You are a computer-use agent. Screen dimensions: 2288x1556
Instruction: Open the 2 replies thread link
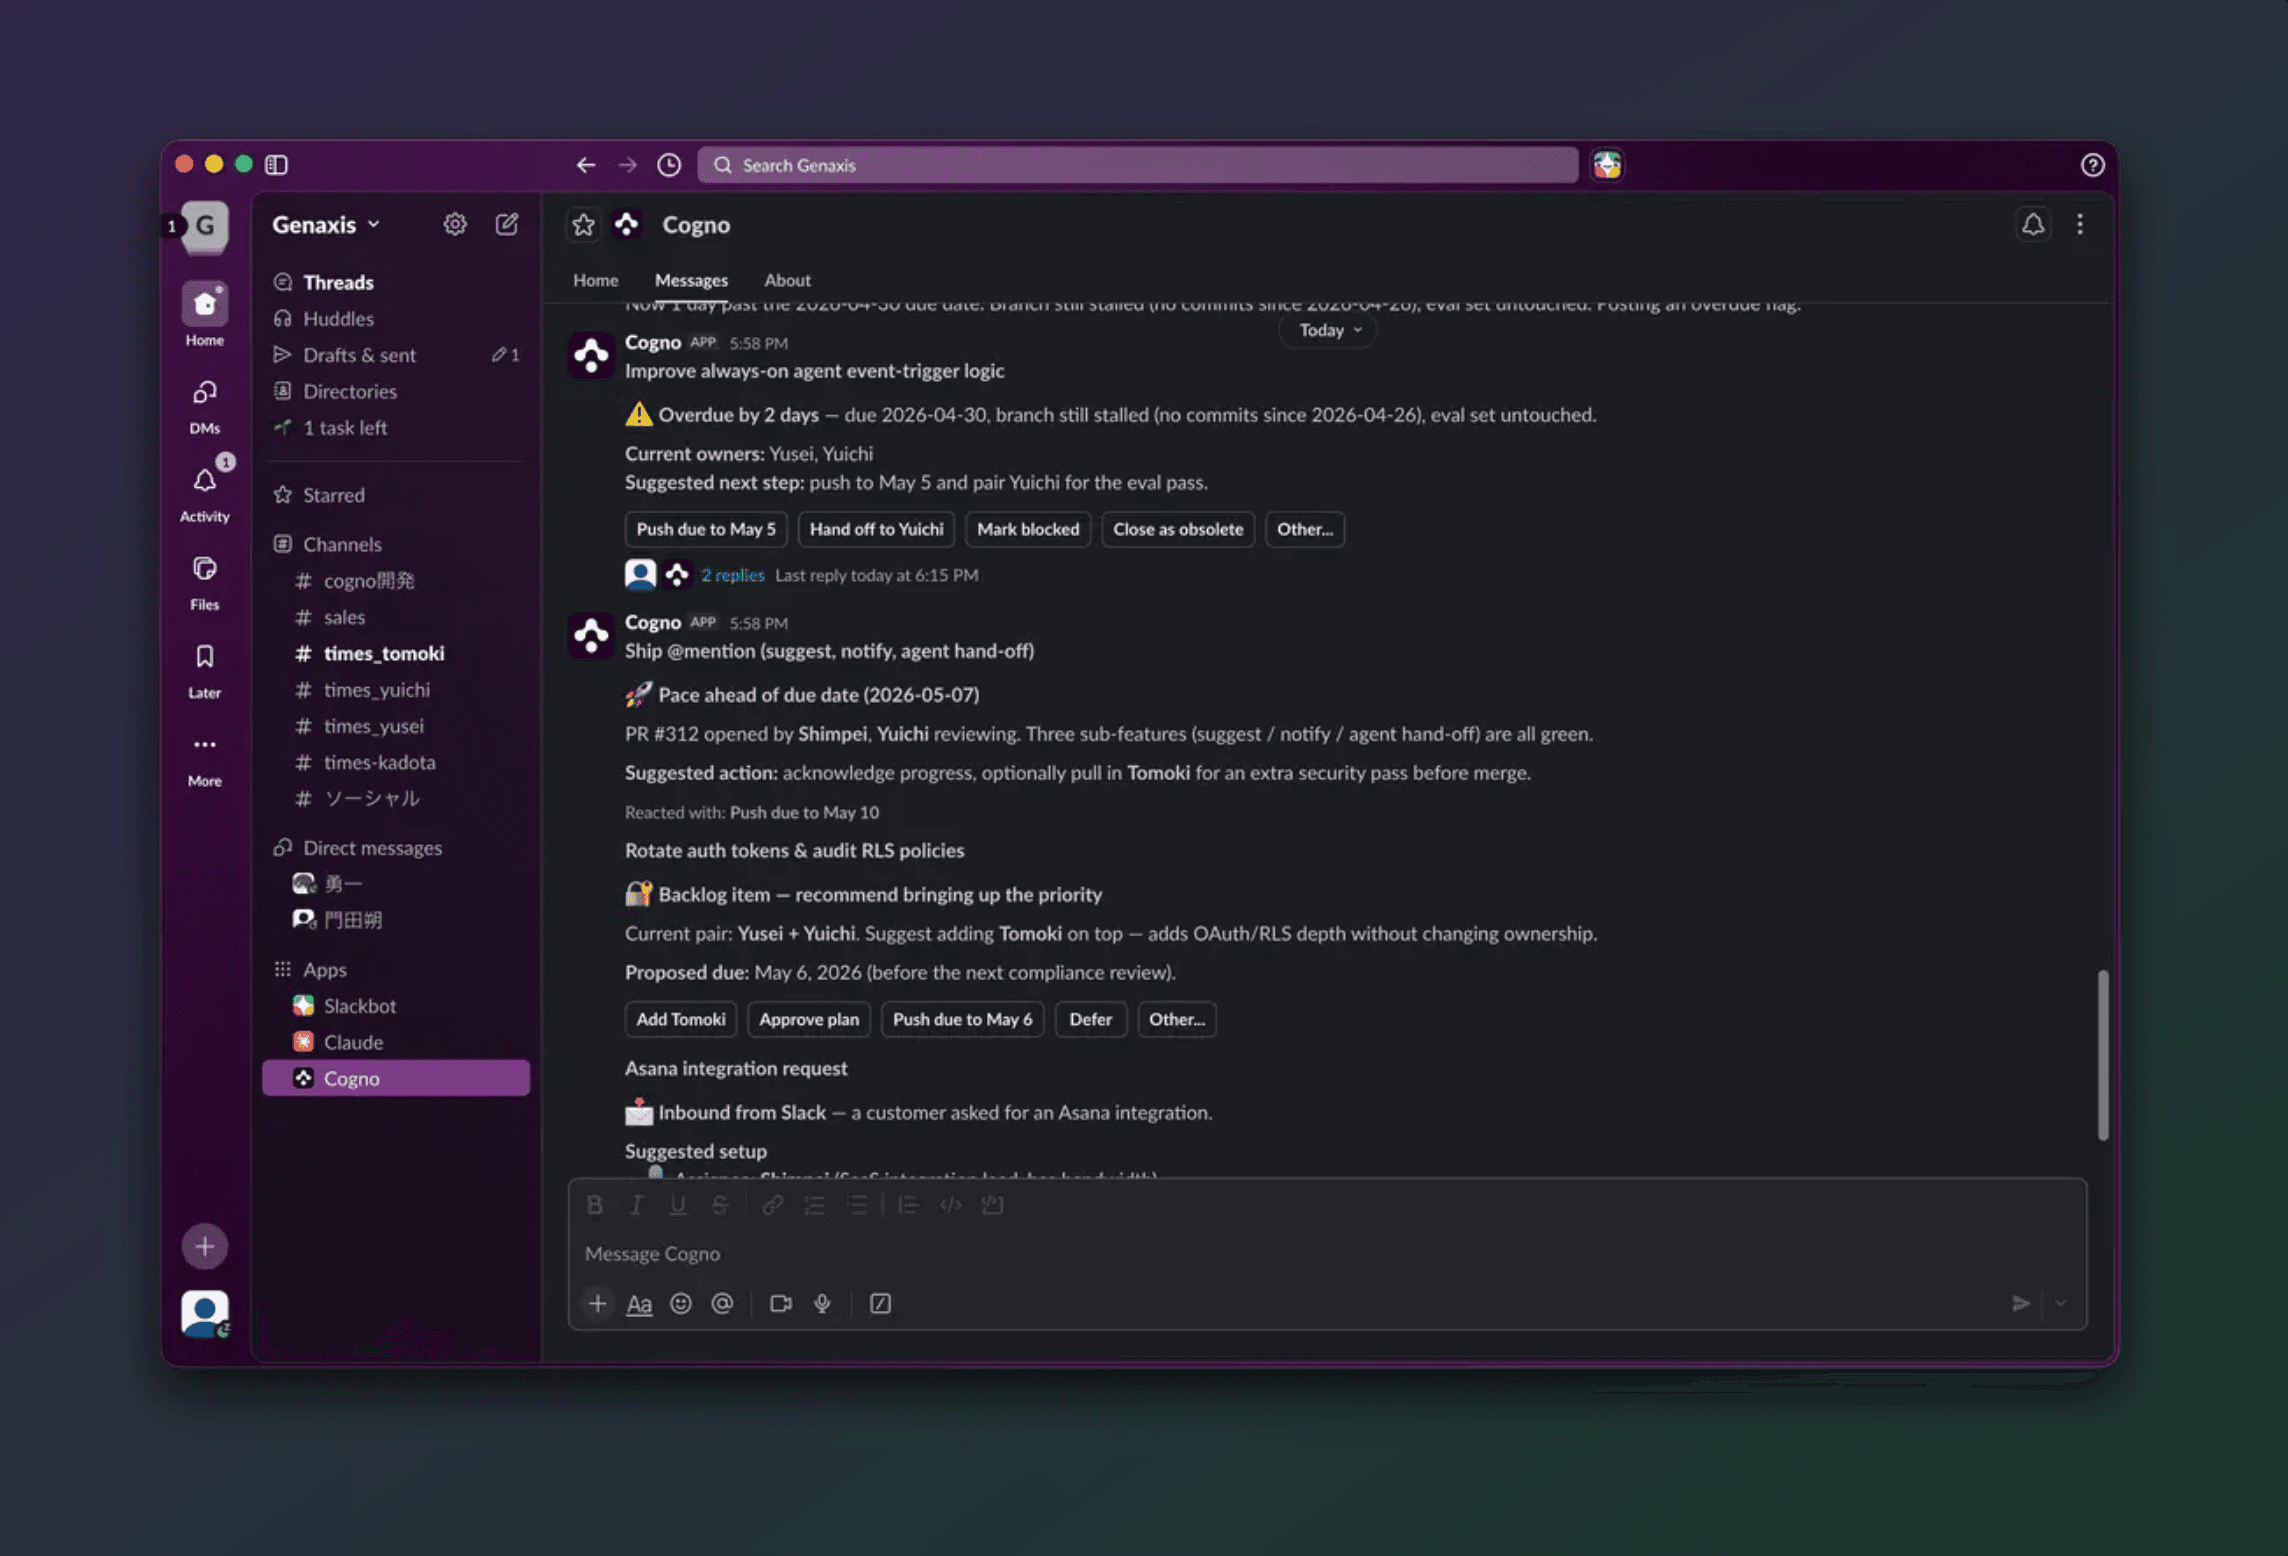732,575
